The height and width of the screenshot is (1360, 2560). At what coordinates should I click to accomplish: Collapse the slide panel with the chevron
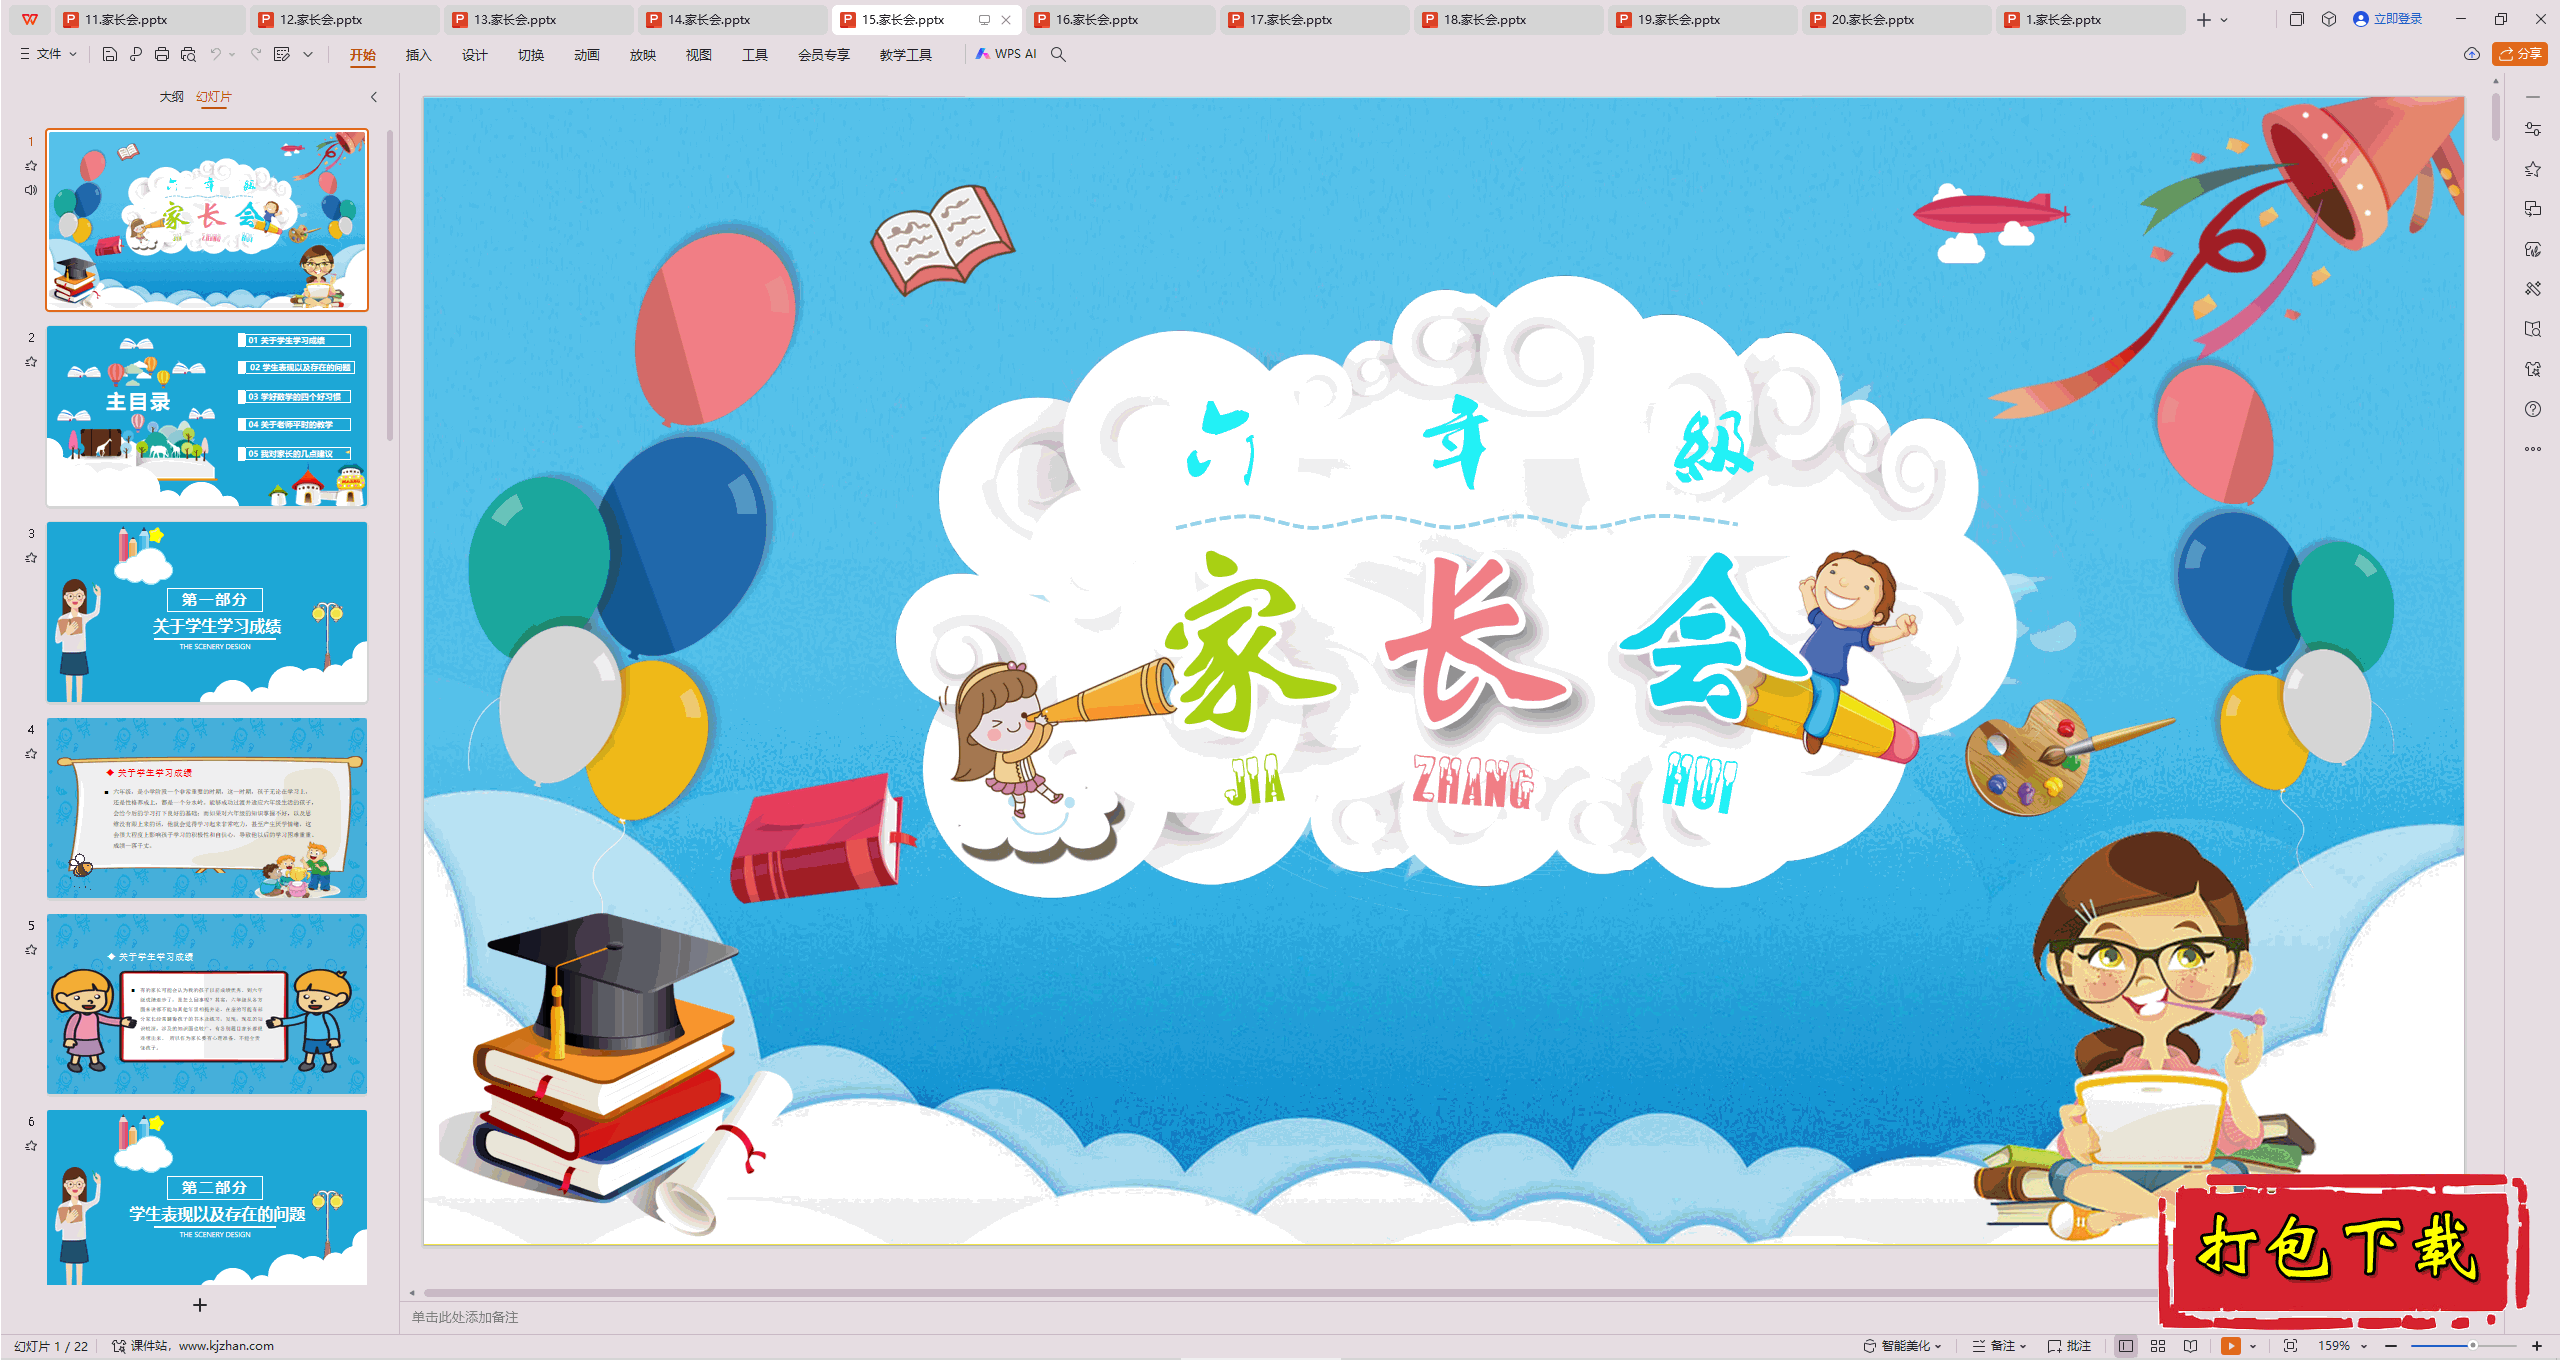[374, 97]
